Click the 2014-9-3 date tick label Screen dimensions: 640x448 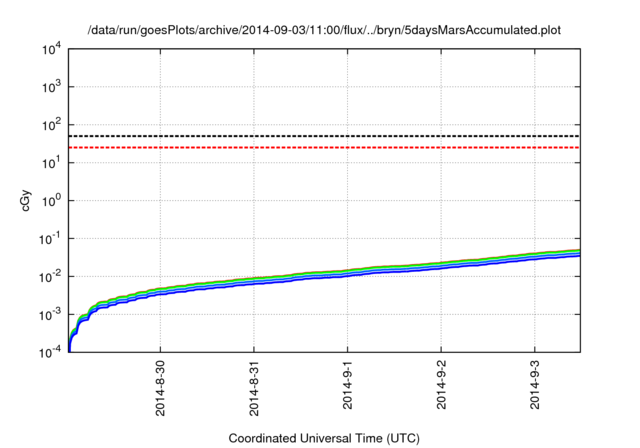coord(535,385)
